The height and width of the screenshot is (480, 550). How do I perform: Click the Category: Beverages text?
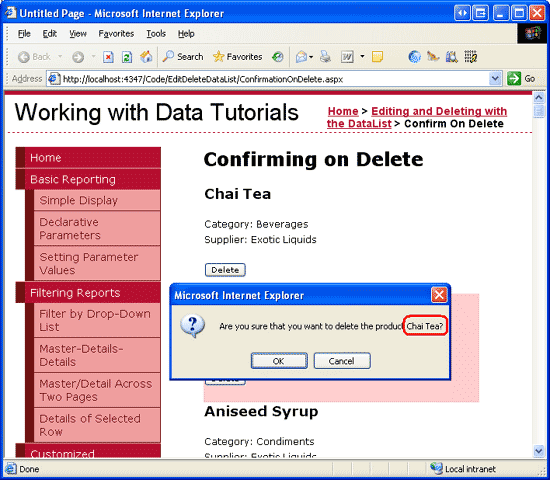point(256,224)
